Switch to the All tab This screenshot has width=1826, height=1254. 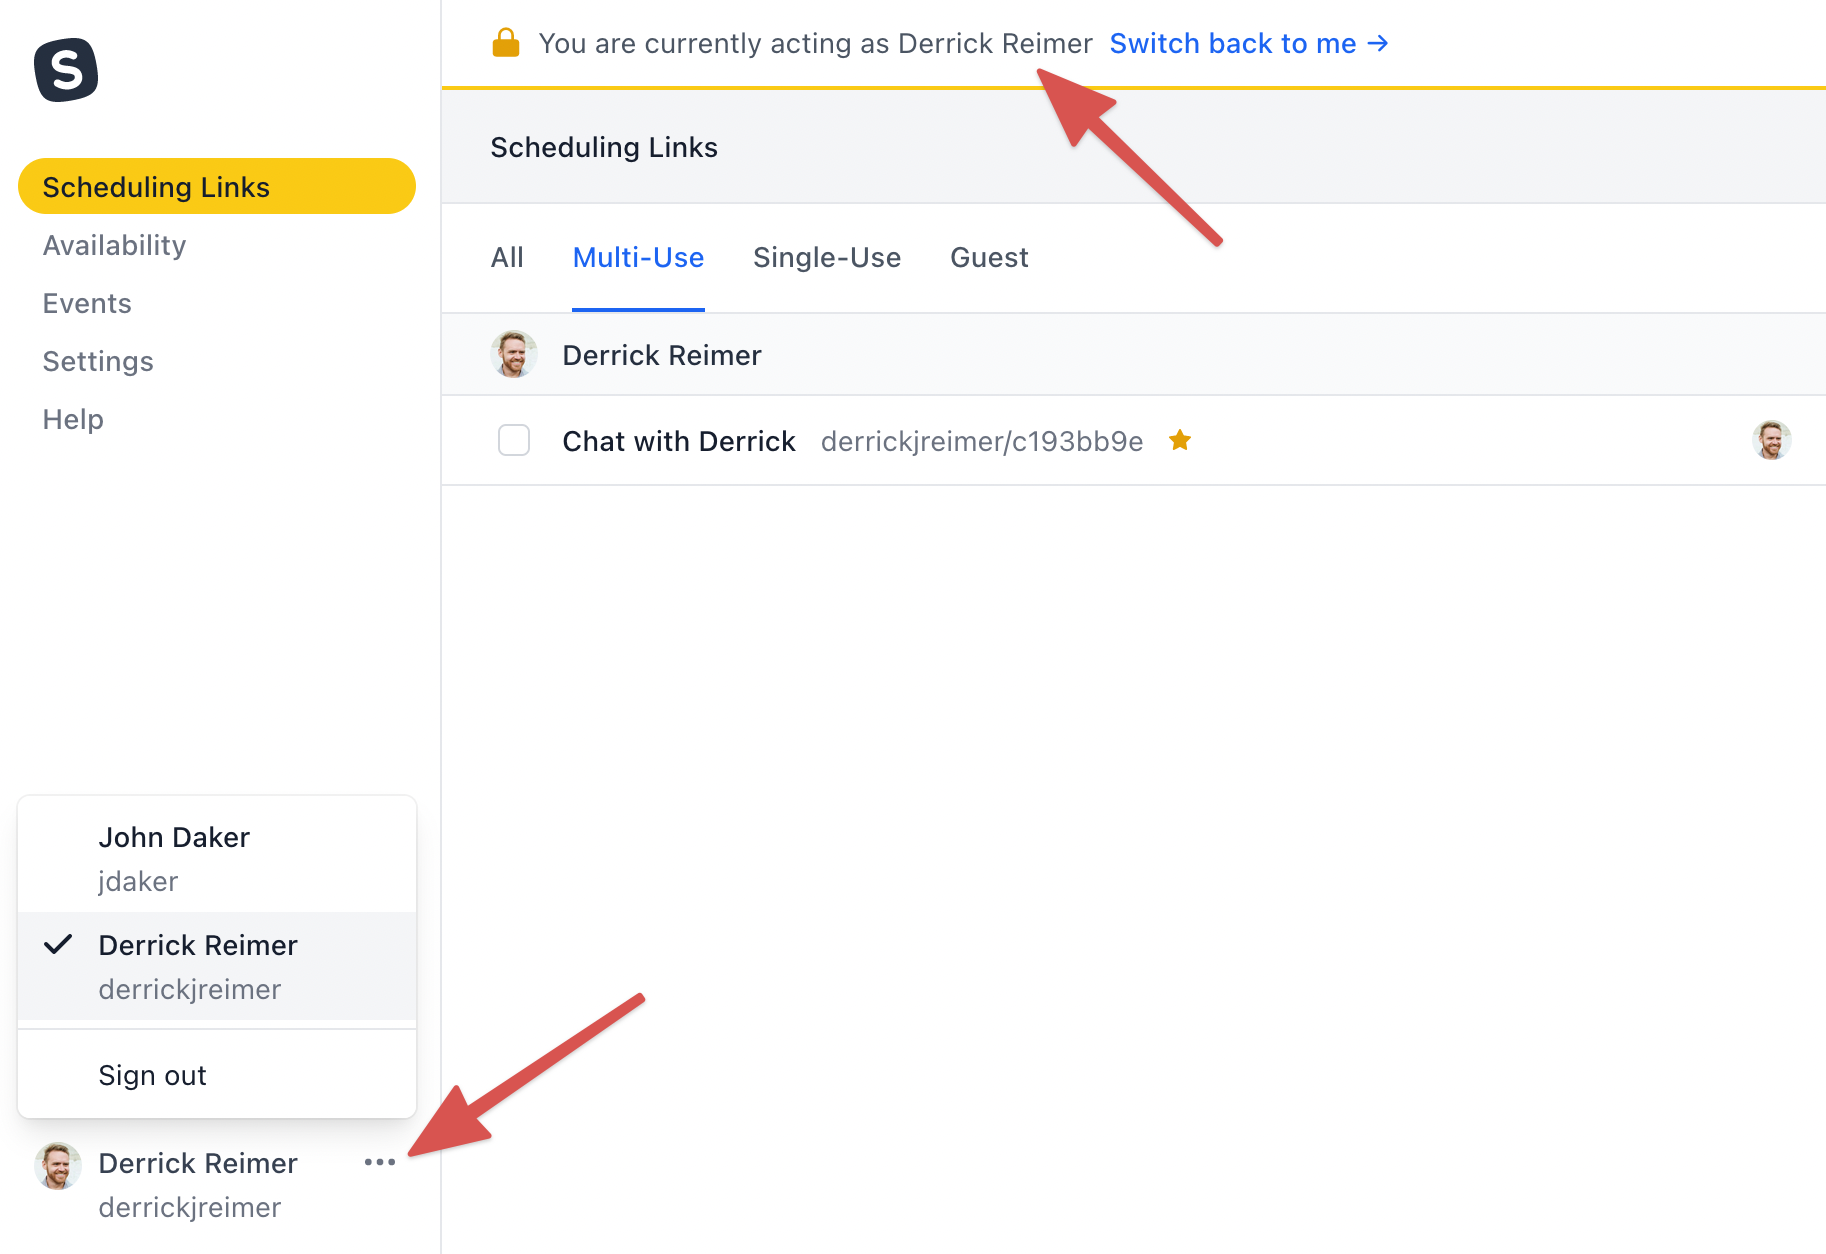pos(507,258)
